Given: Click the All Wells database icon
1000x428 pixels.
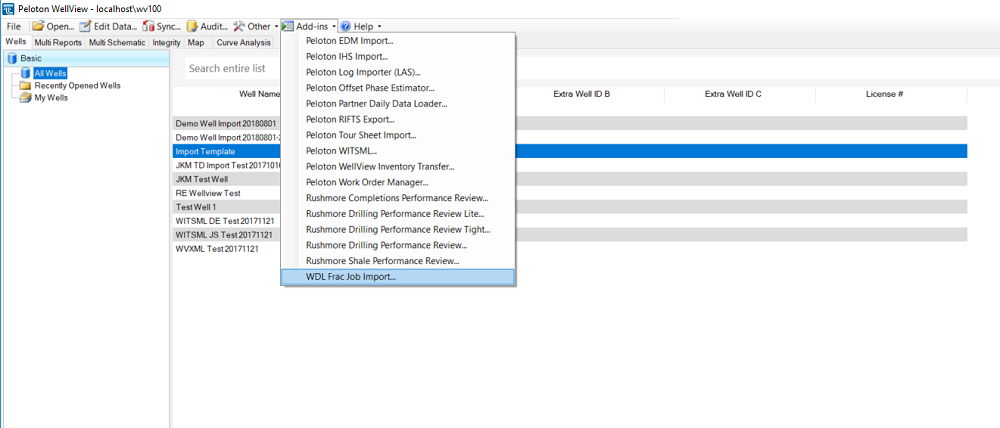Looking at the screenshot, I should pyautogui.click(x=26, y=73).
